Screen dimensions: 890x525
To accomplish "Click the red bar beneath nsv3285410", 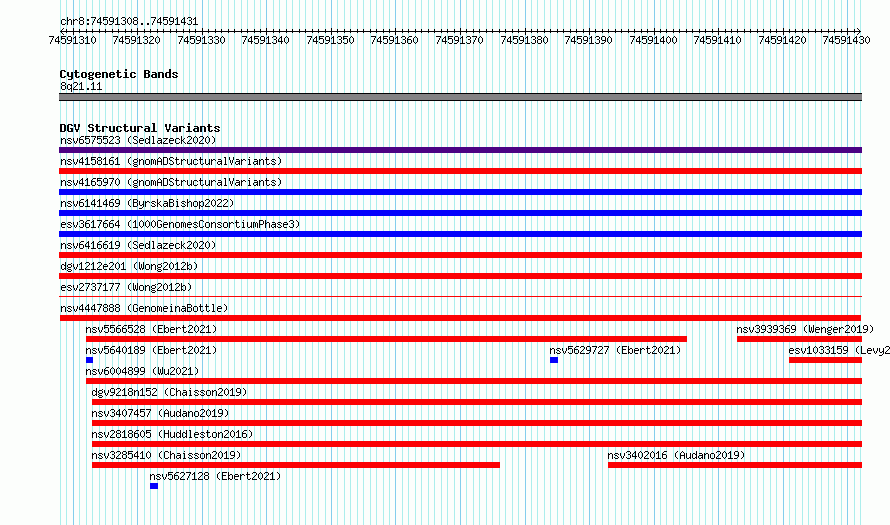I will (296, 465).
